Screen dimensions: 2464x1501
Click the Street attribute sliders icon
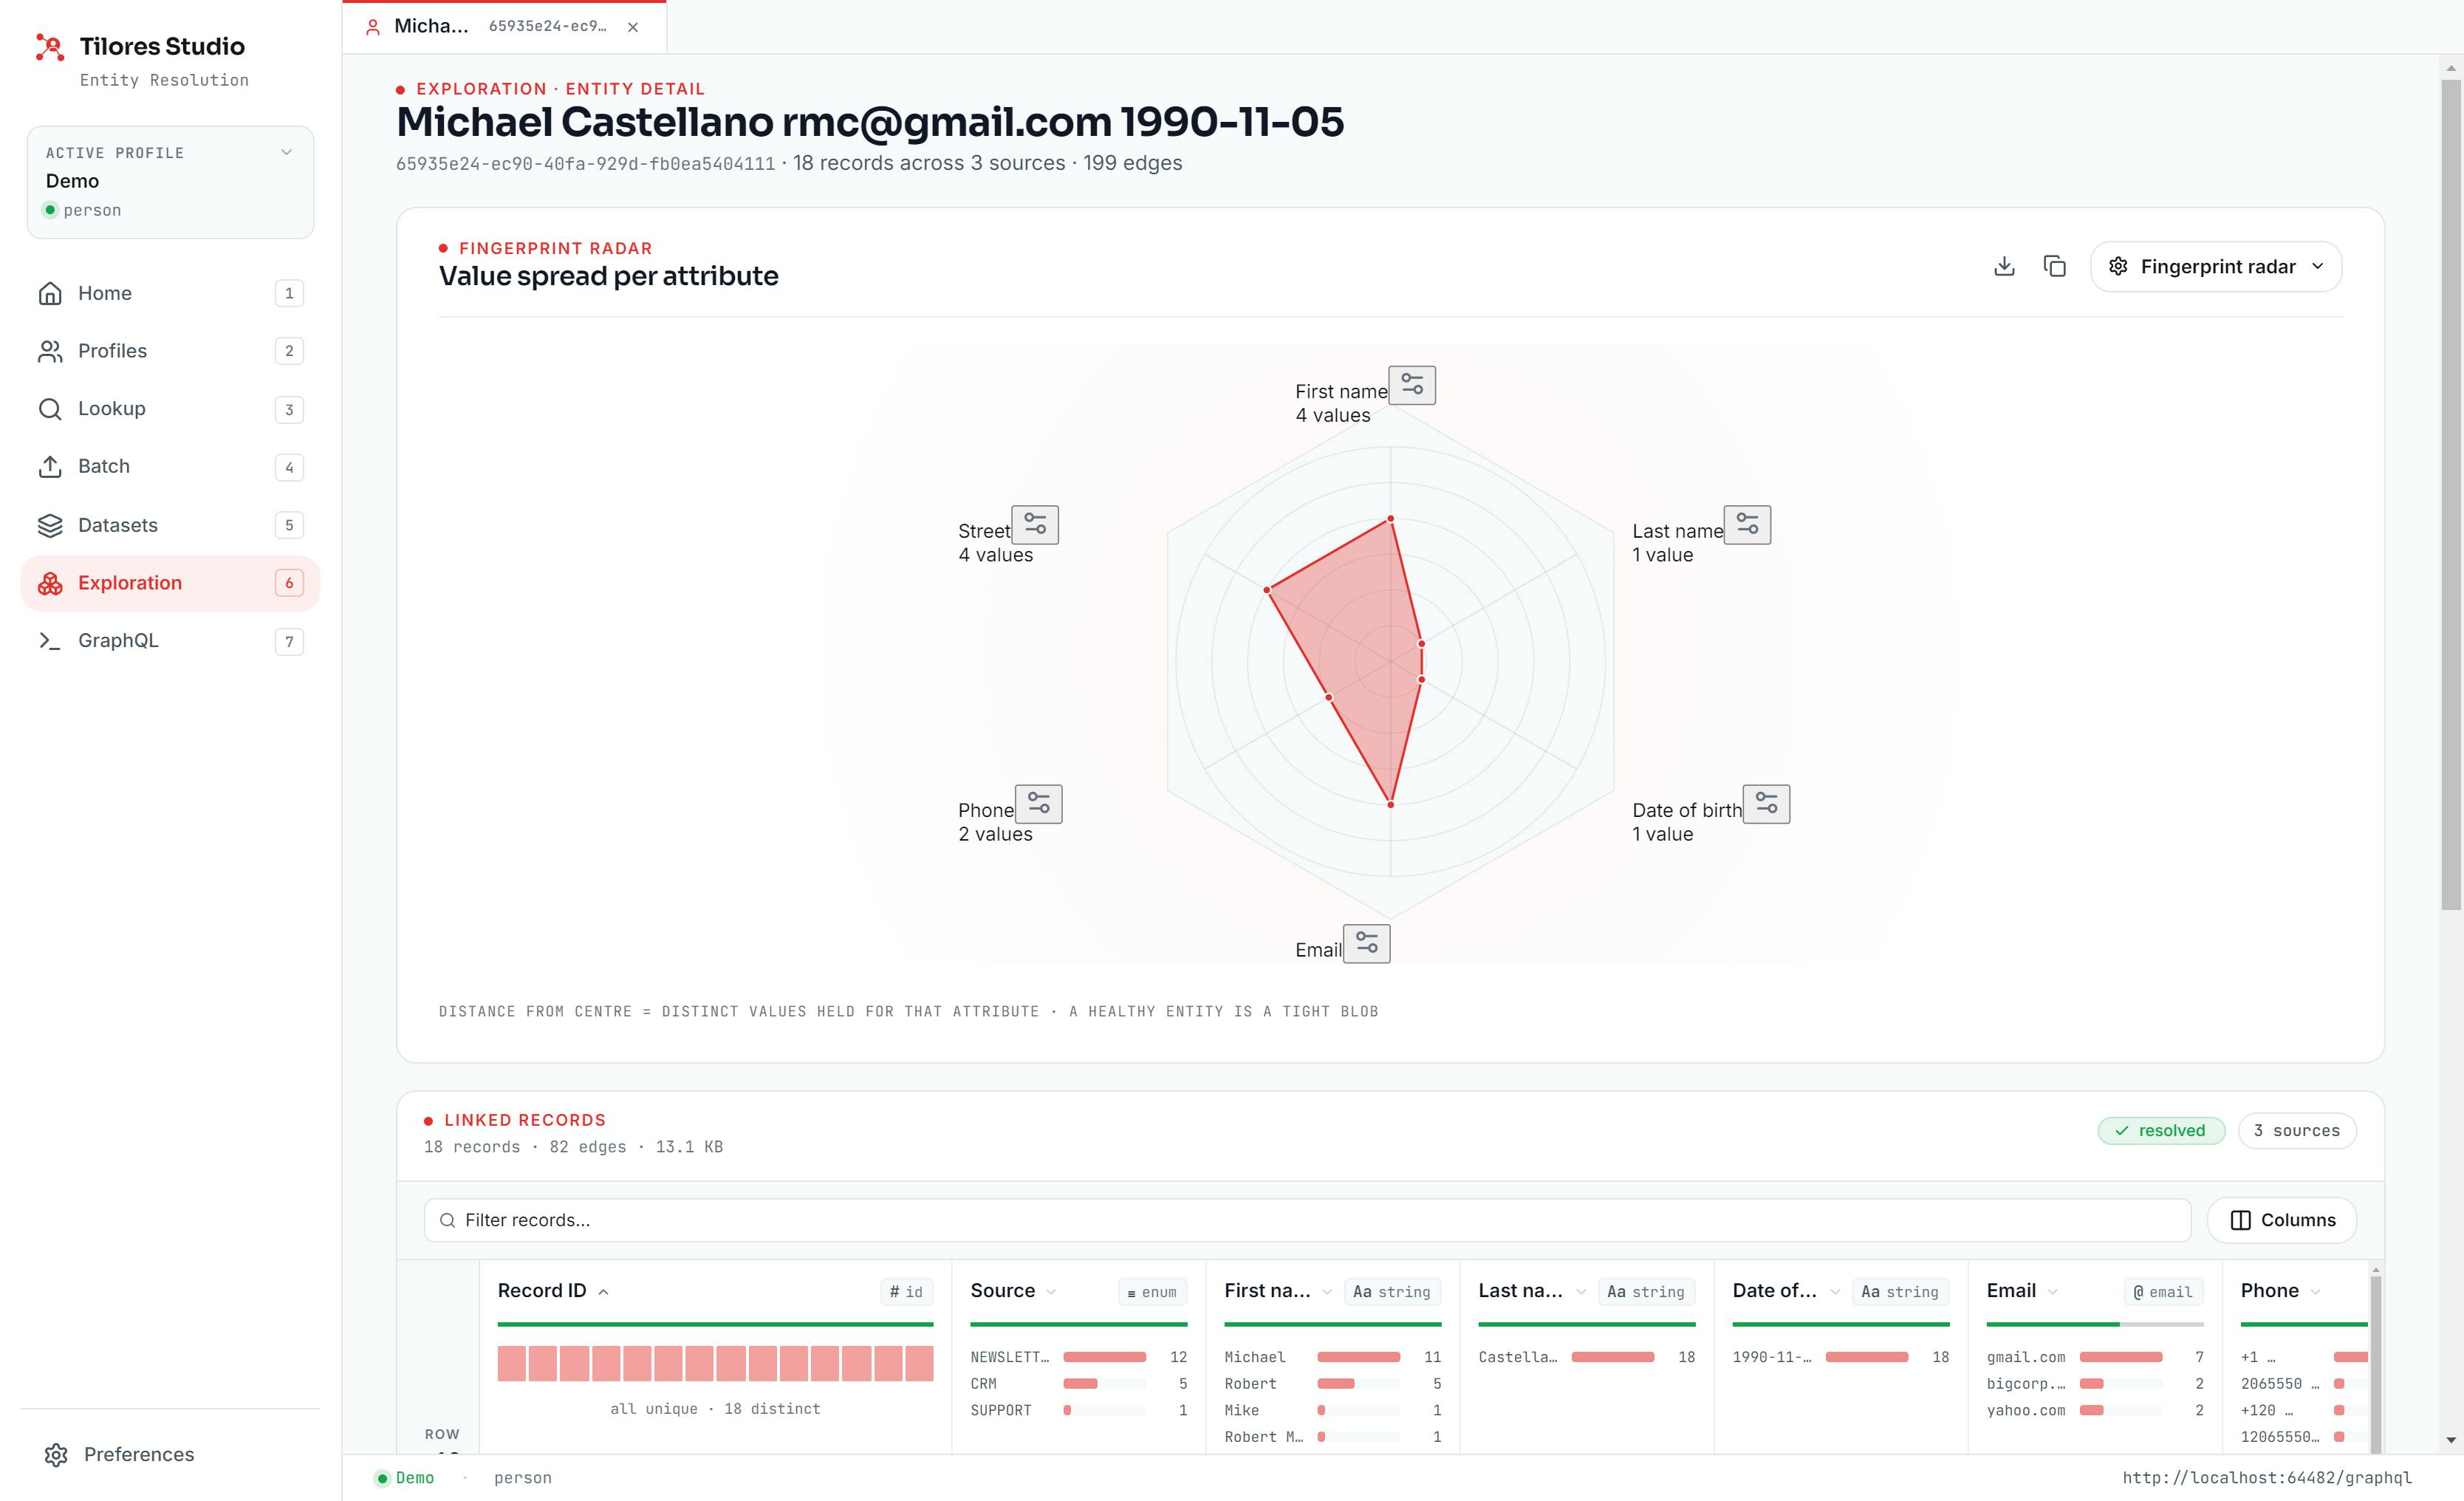[1035, 525]
